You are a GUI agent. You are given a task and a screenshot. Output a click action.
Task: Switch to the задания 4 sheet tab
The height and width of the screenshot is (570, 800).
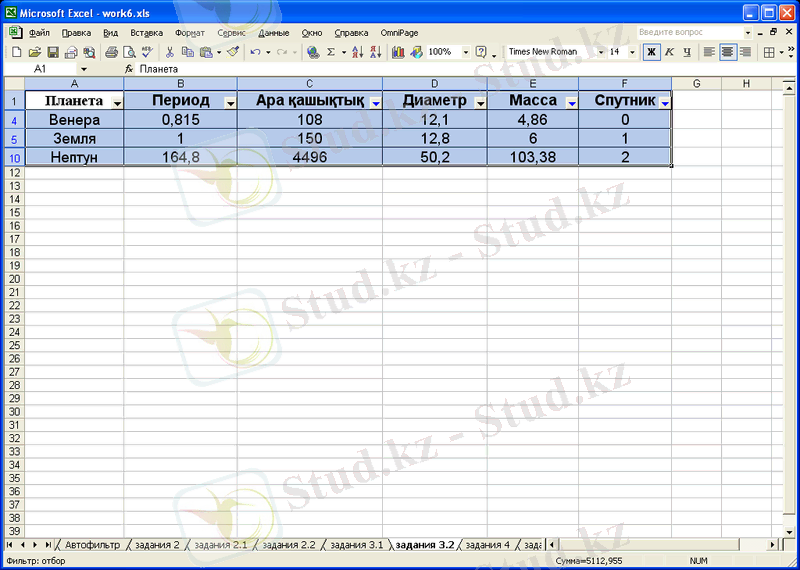[487, 545]
